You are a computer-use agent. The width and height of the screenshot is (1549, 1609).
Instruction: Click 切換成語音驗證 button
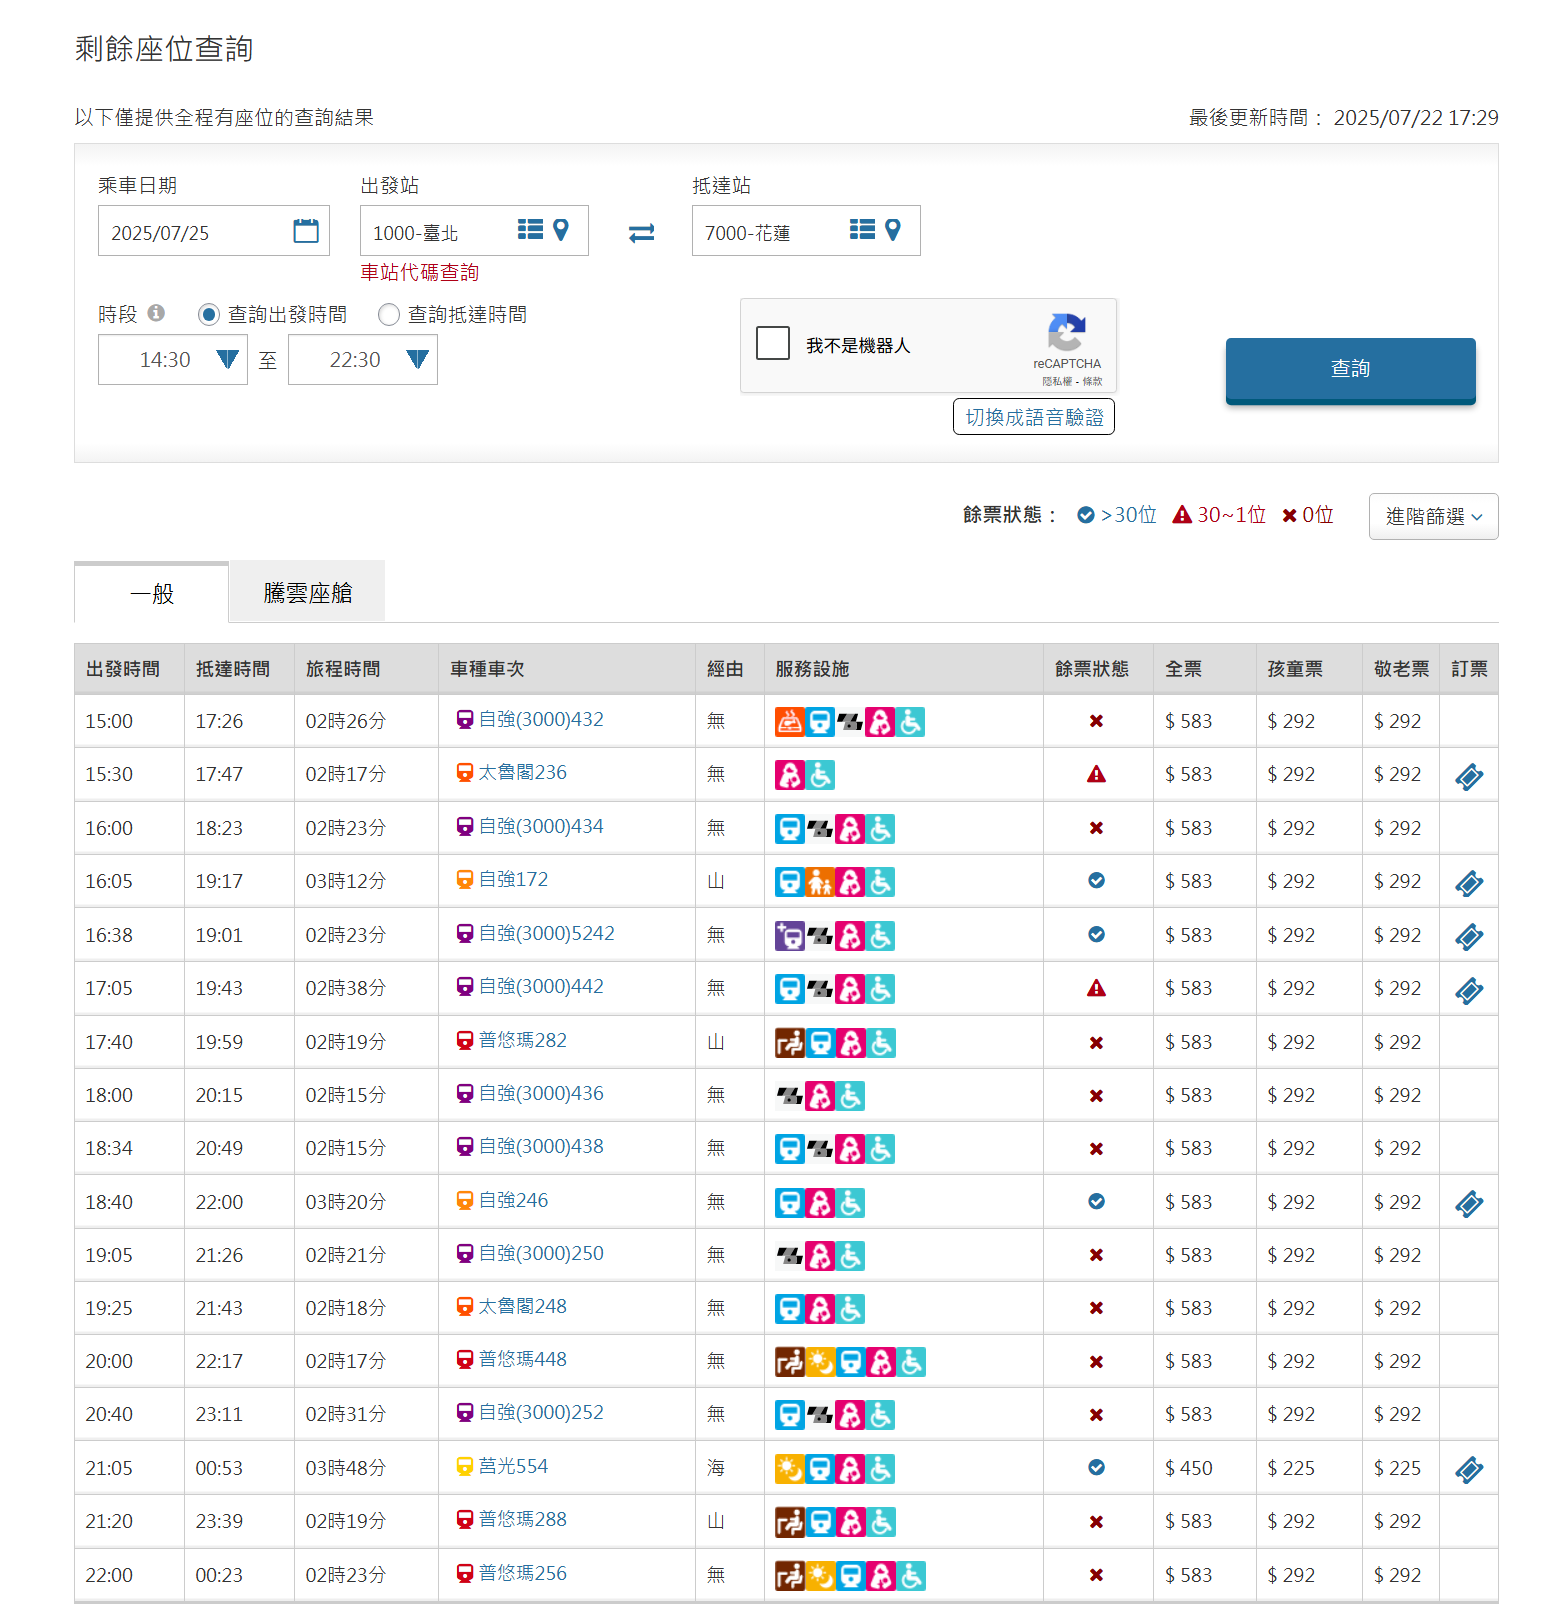pos(1034,417)
